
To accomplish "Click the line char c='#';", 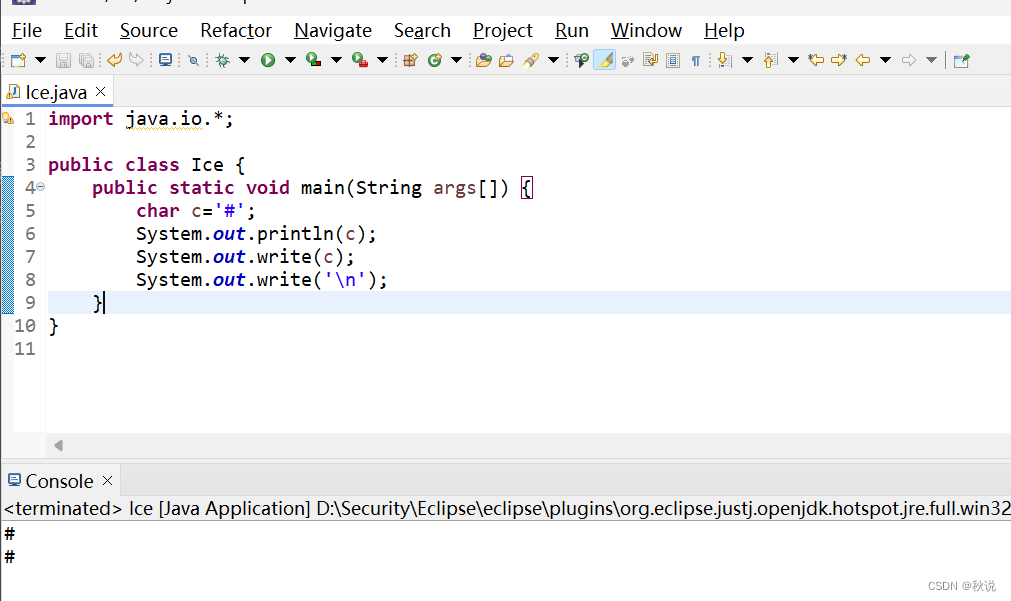I will point(195,211).
